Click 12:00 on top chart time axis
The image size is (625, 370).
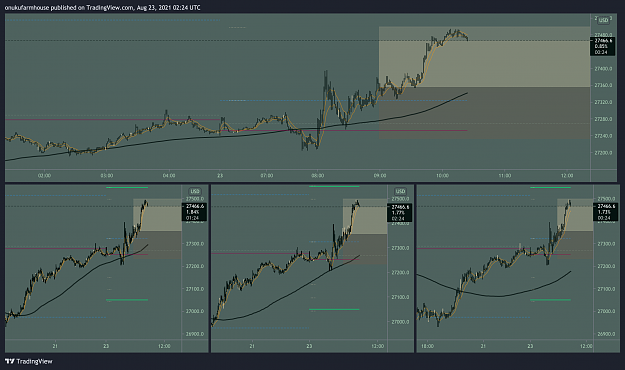pyautogui.click(x=567, y=175)
